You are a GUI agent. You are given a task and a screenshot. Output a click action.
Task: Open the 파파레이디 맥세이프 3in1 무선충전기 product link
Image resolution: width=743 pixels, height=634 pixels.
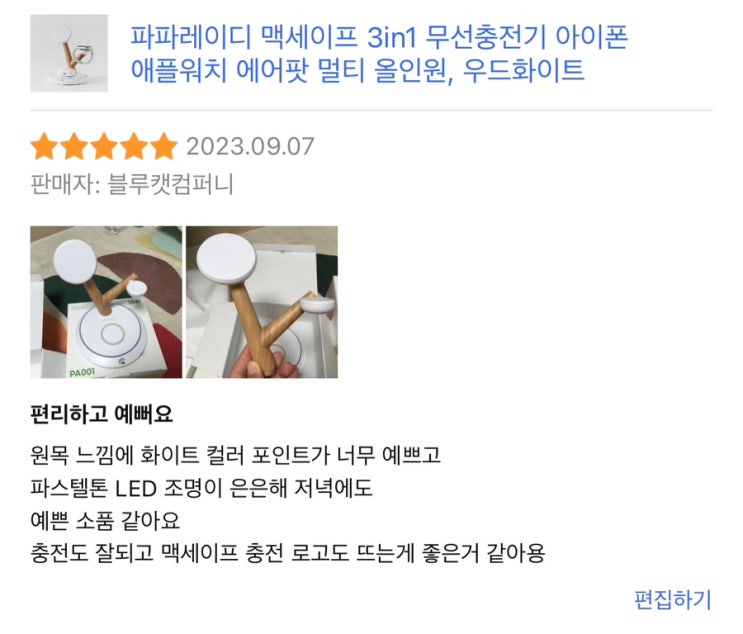pos(379,54)
